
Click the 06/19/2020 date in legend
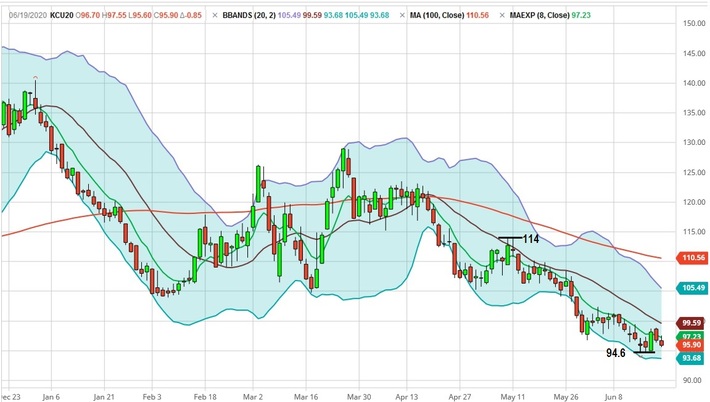(x=28, y=15)
